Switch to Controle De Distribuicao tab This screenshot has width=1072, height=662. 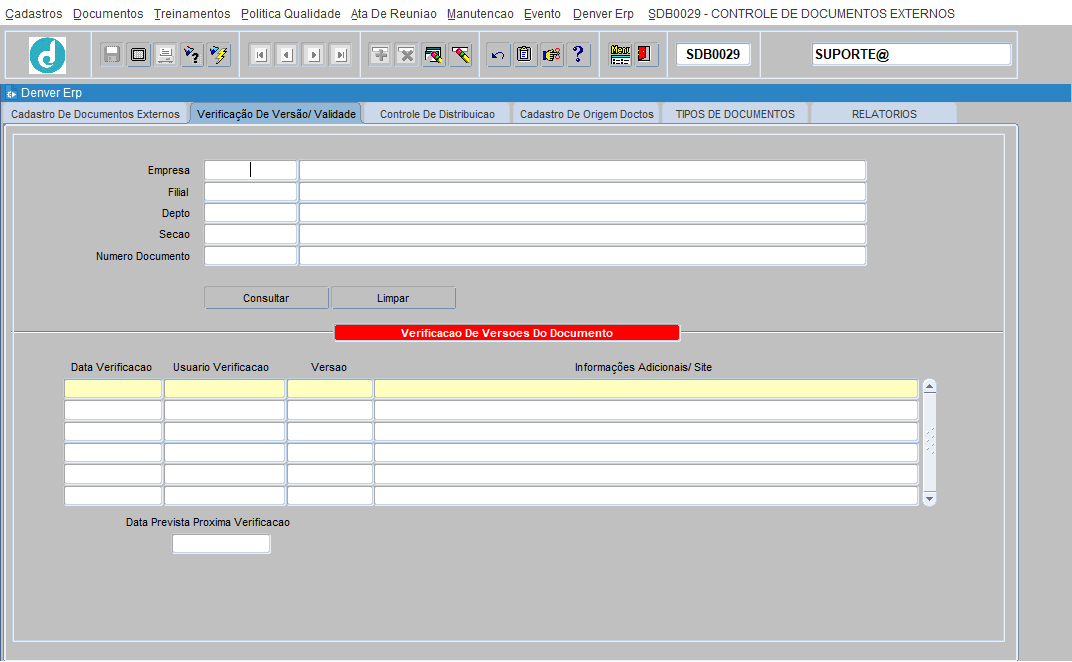point(437,114)
